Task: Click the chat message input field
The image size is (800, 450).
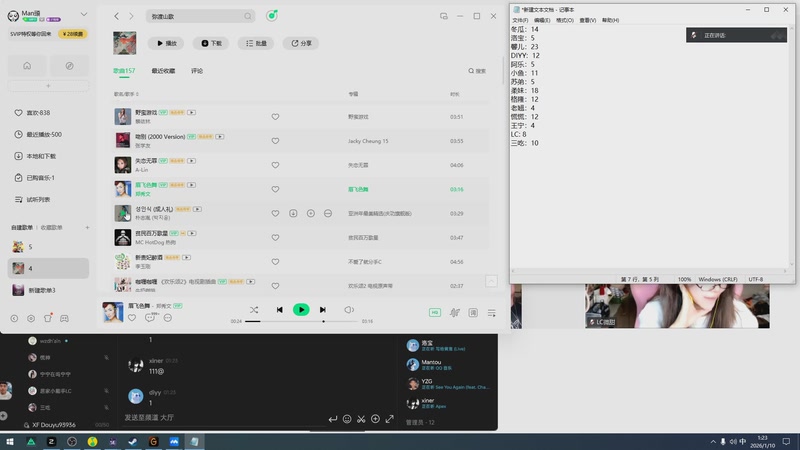Action: pyautogui.click(x=224, y=418)
